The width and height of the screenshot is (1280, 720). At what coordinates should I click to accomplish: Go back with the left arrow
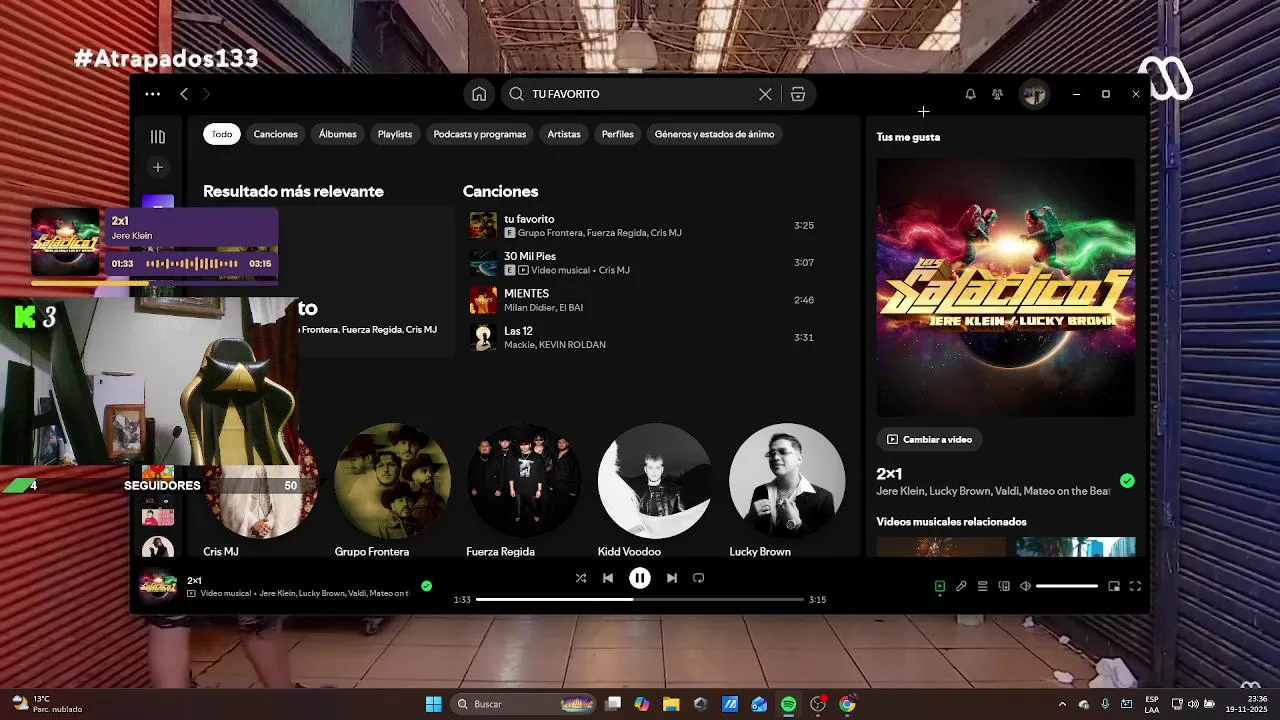184,94
